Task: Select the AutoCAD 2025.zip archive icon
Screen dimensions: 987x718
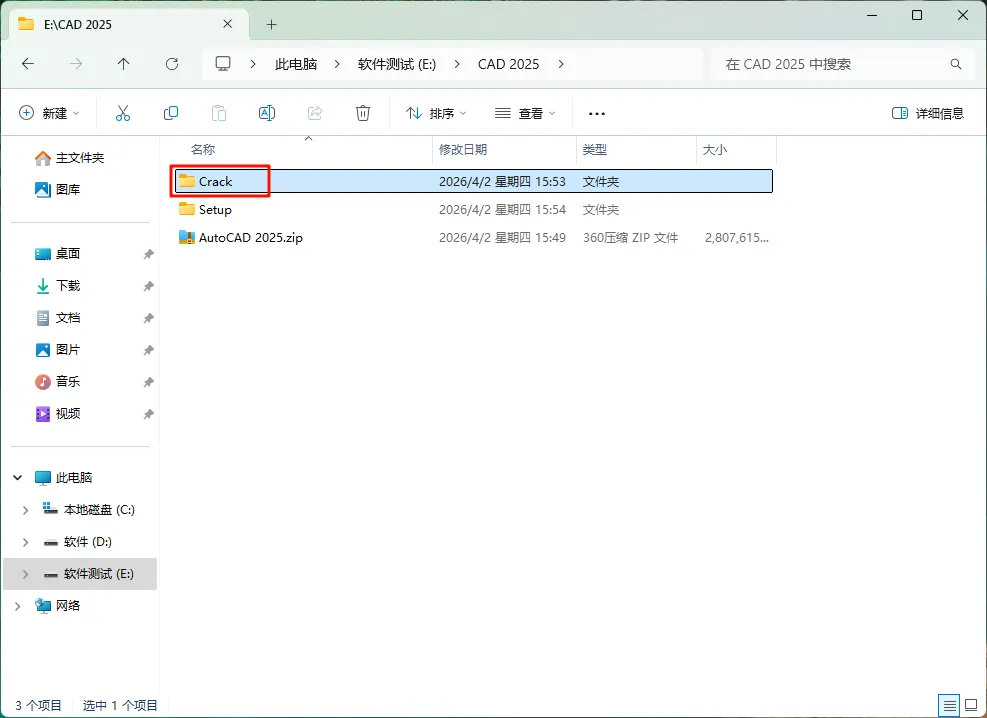Action: (186, 237)
